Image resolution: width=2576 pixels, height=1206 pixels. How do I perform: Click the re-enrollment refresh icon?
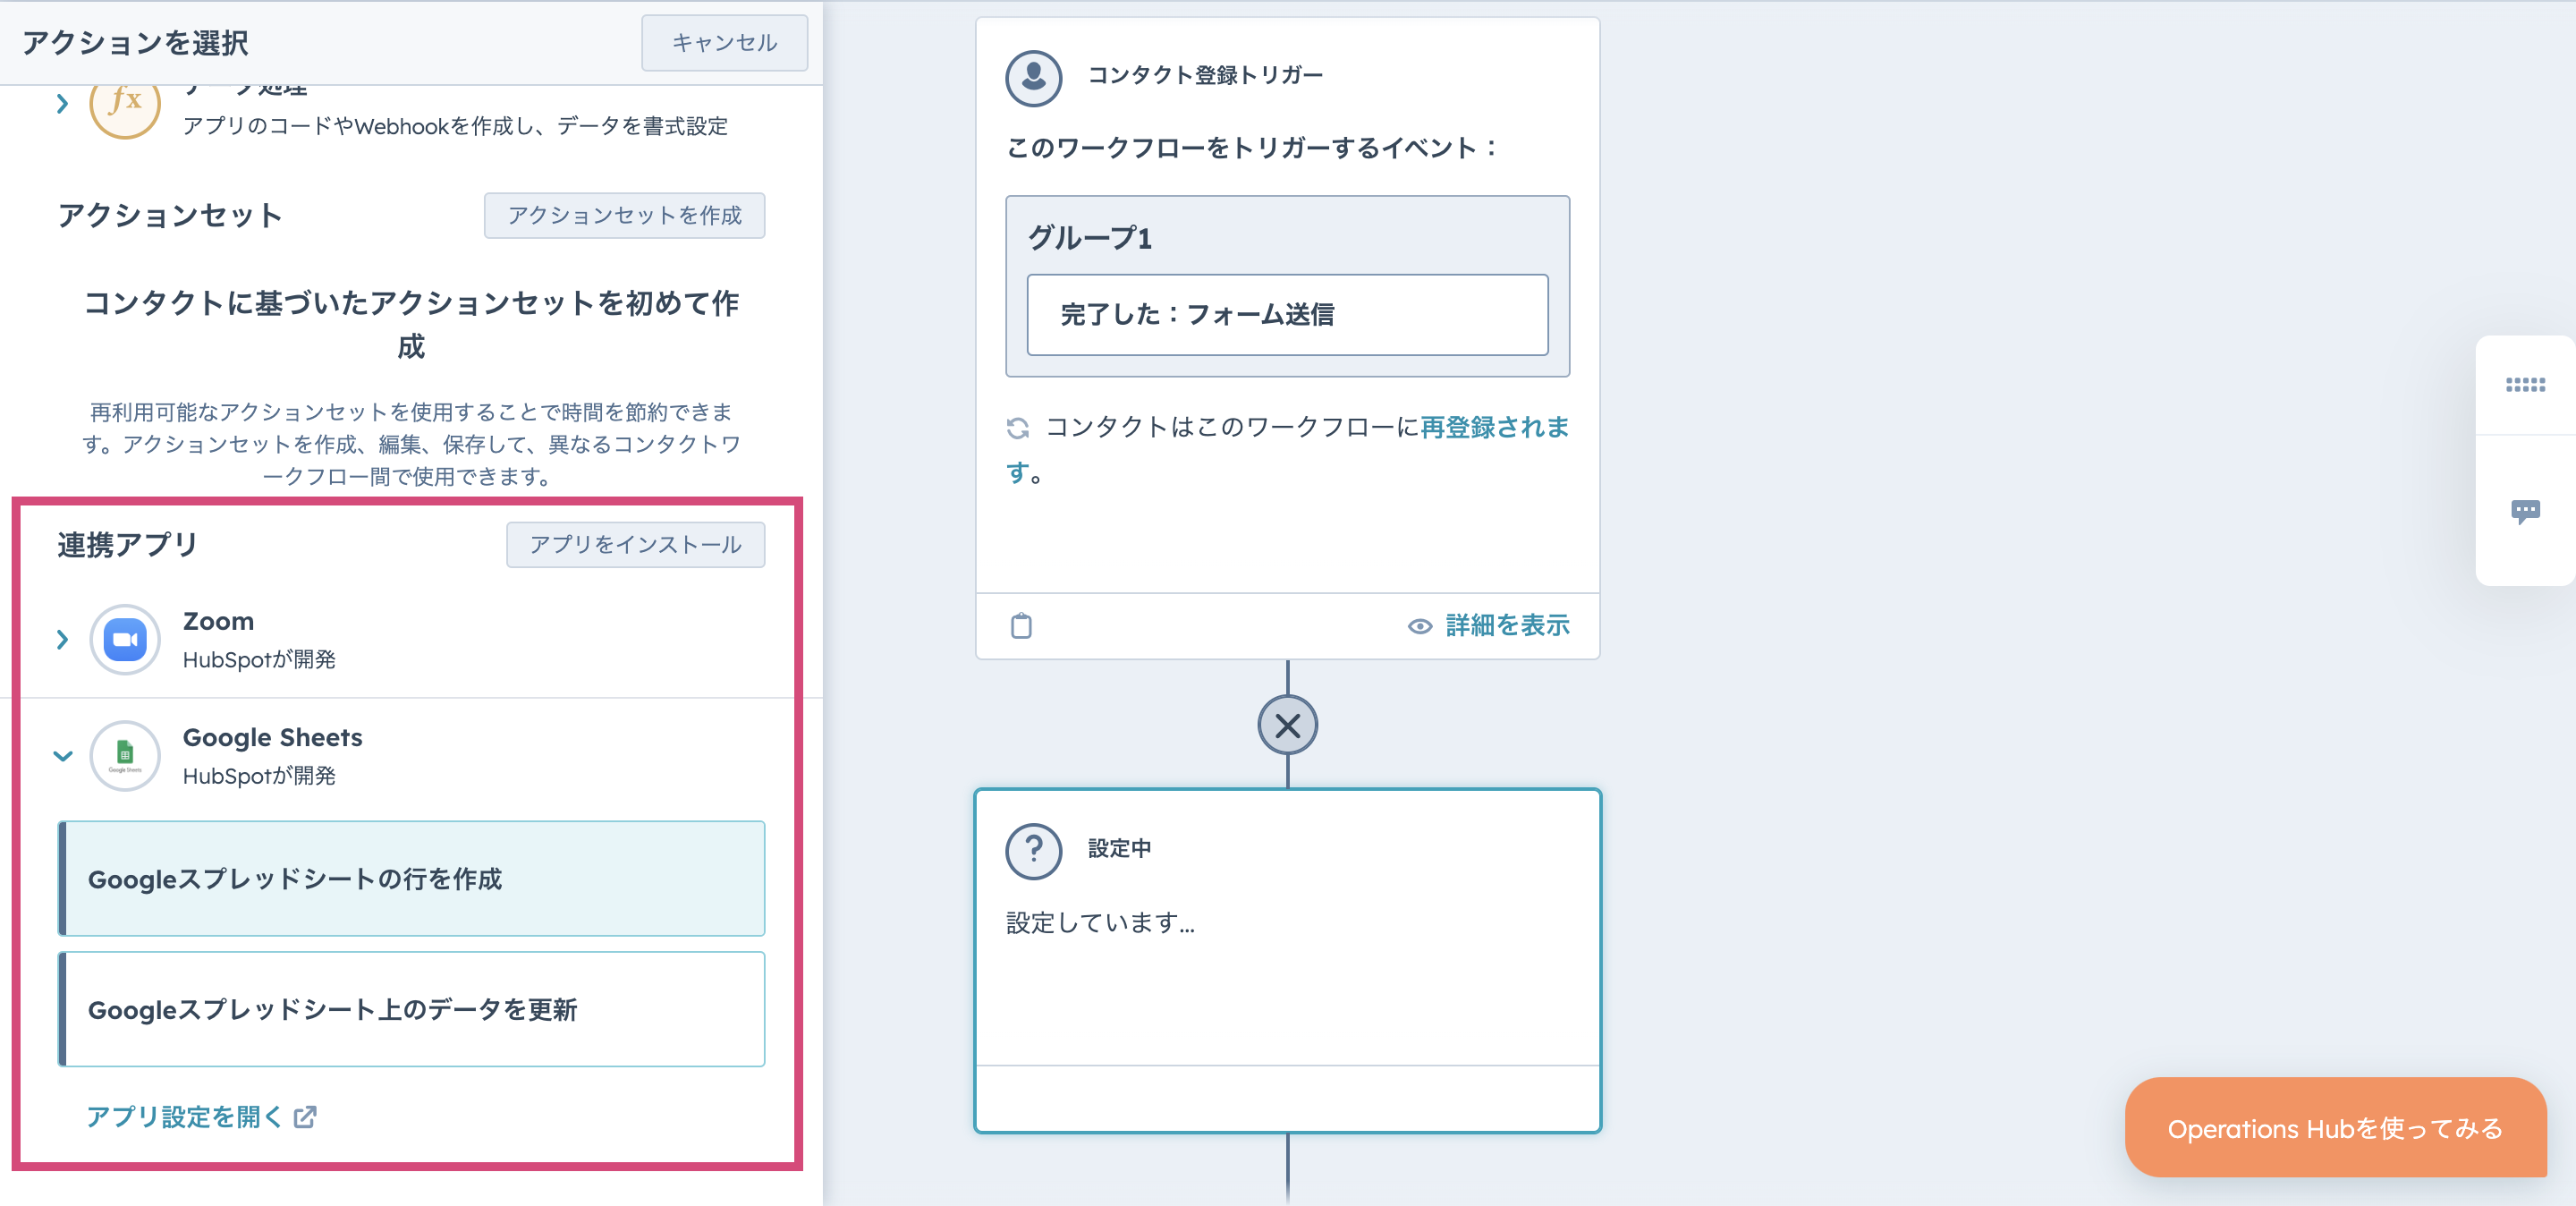pyautogui.click(x=1017, y=428)
